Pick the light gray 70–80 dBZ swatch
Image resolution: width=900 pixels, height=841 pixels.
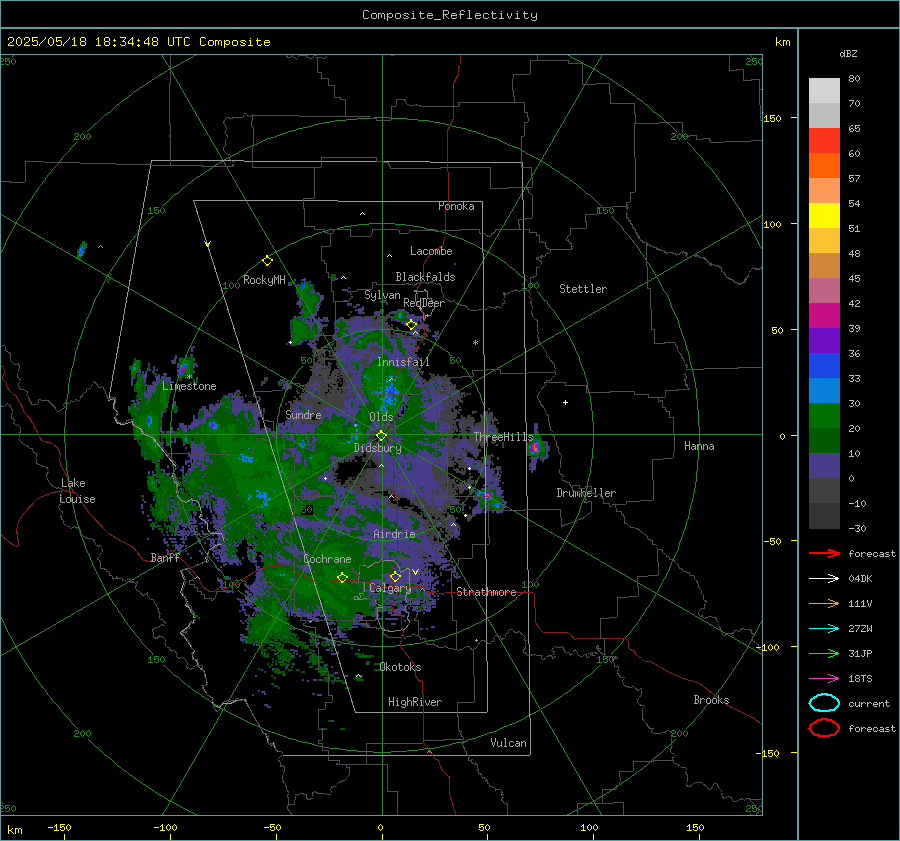tap(824, 91)
